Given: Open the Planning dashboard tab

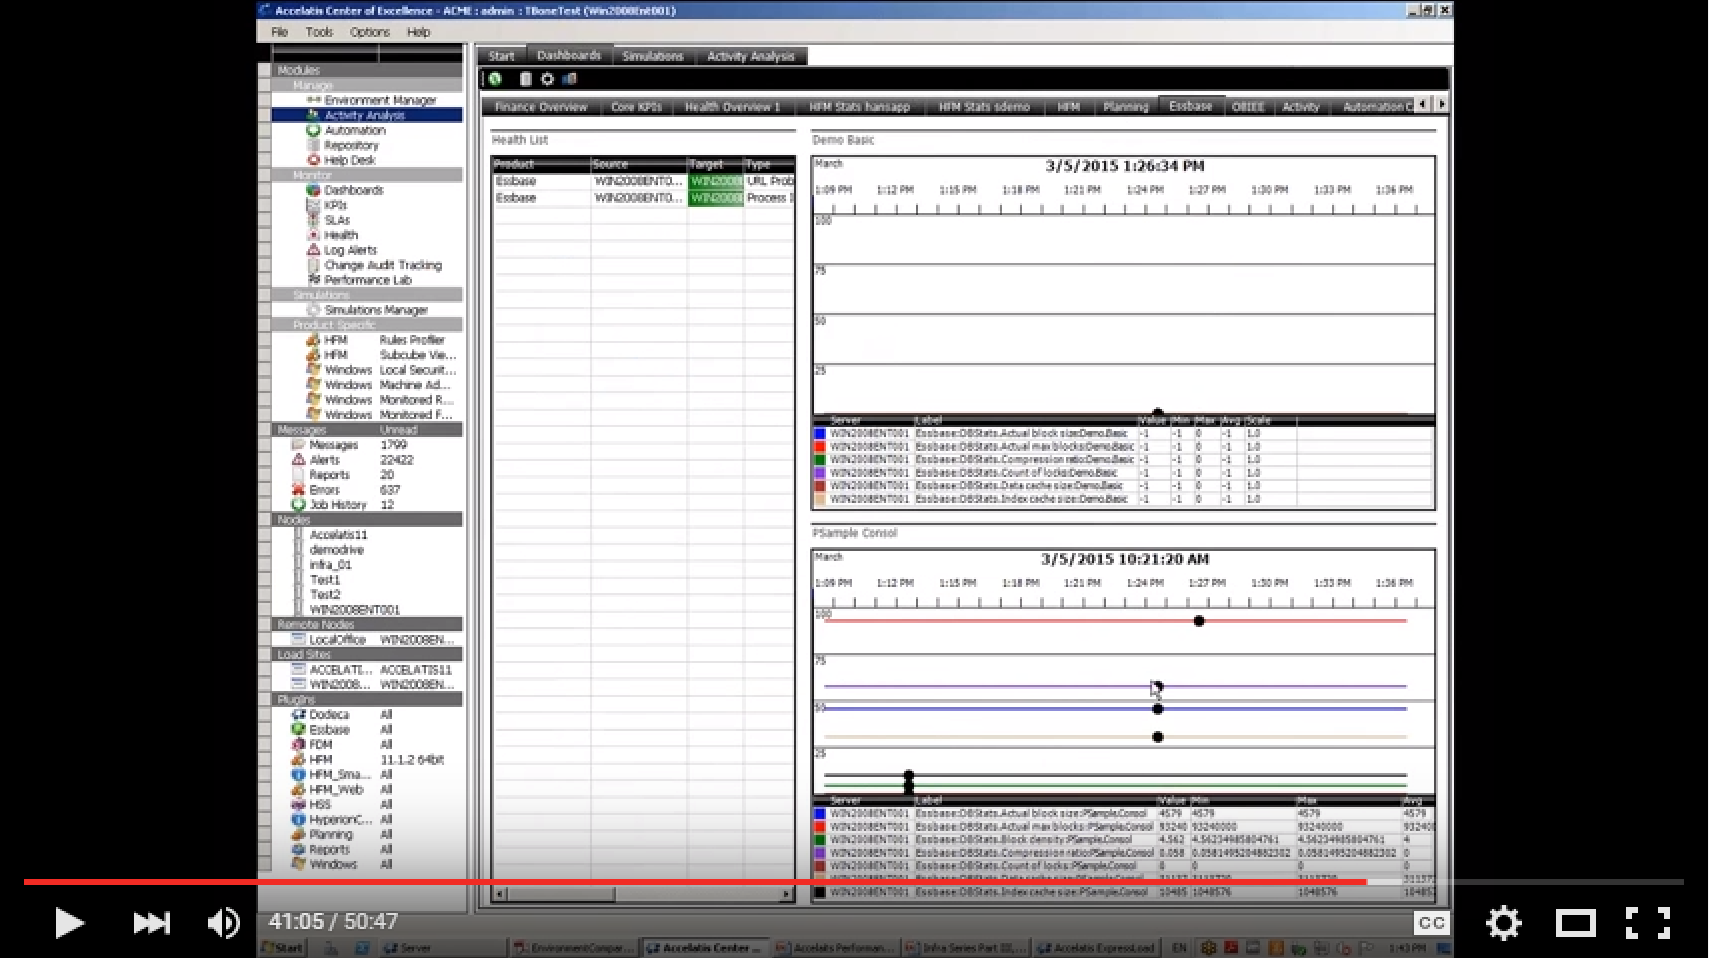Looking at the screenshot, I should click(1125, 107).
